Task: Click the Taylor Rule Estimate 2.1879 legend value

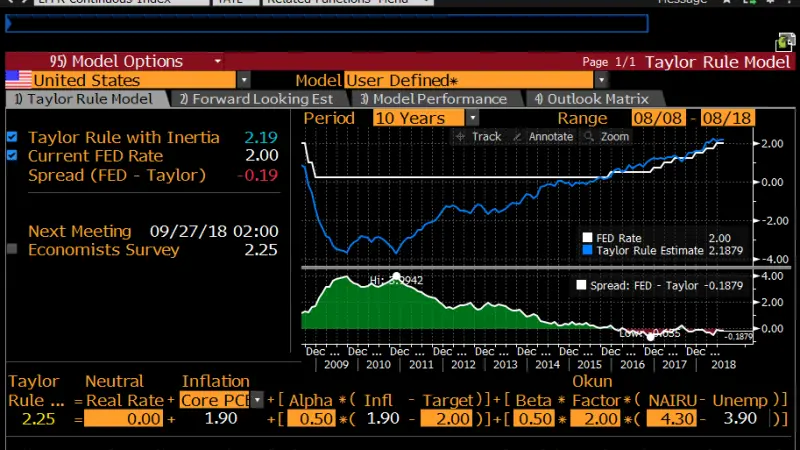Action: [725, 251]
